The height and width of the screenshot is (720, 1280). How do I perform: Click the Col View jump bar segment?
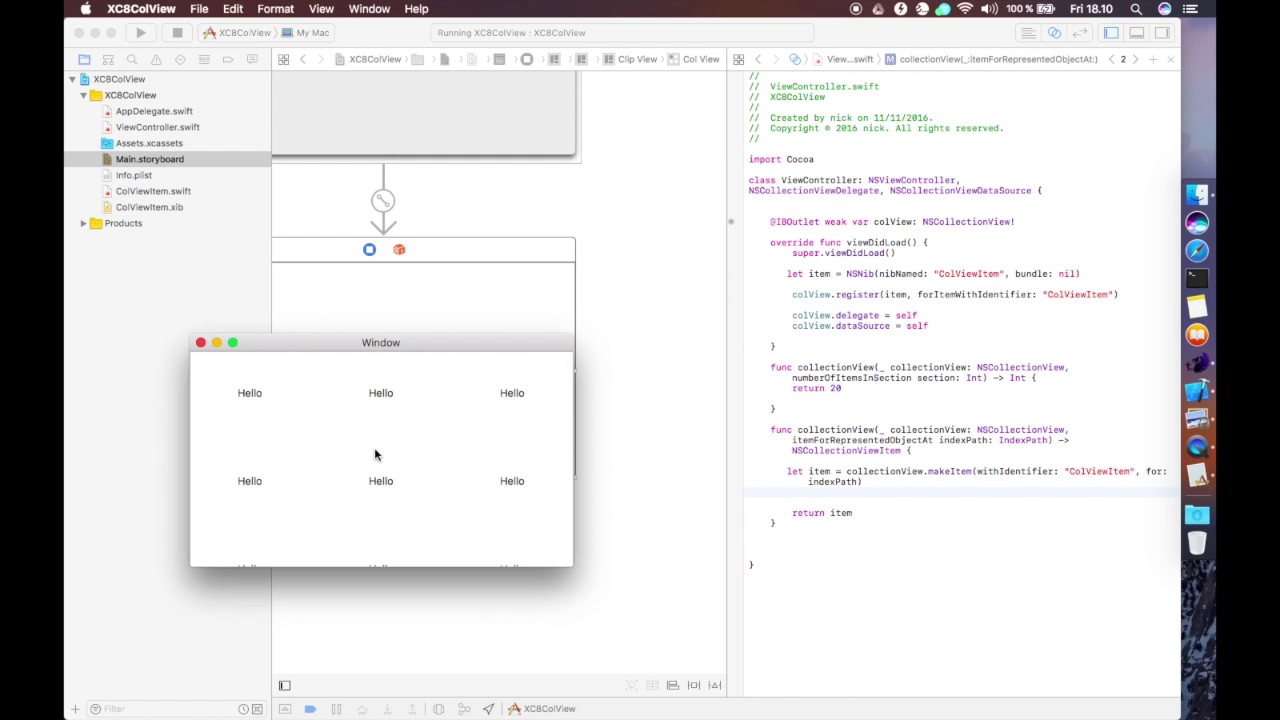pyautogui.click(x=694, y=59)
